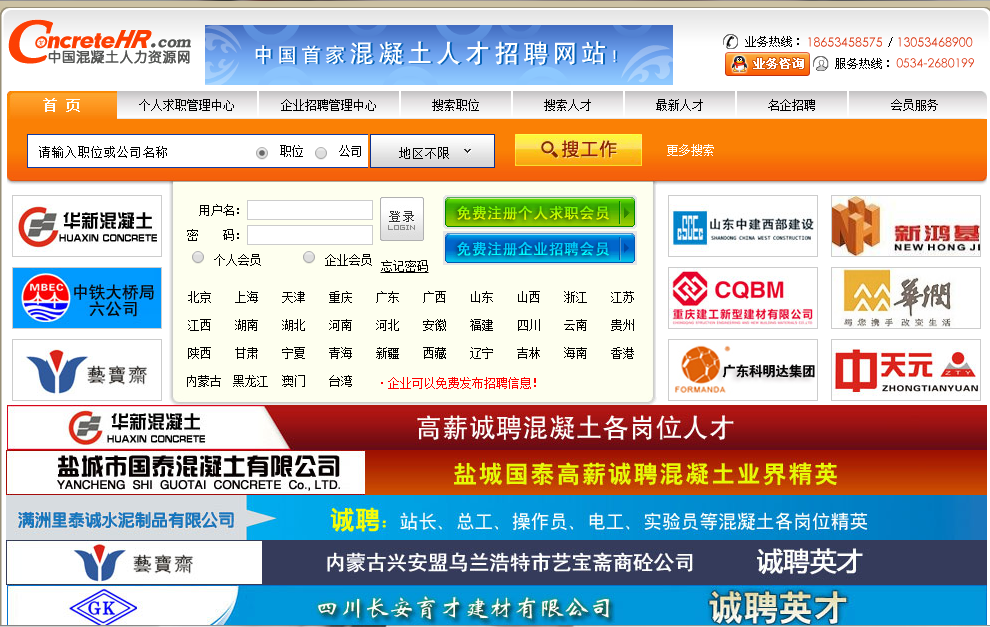Select the 四川 region link
This screenshot has width=990, height=627.
point(528,325)
